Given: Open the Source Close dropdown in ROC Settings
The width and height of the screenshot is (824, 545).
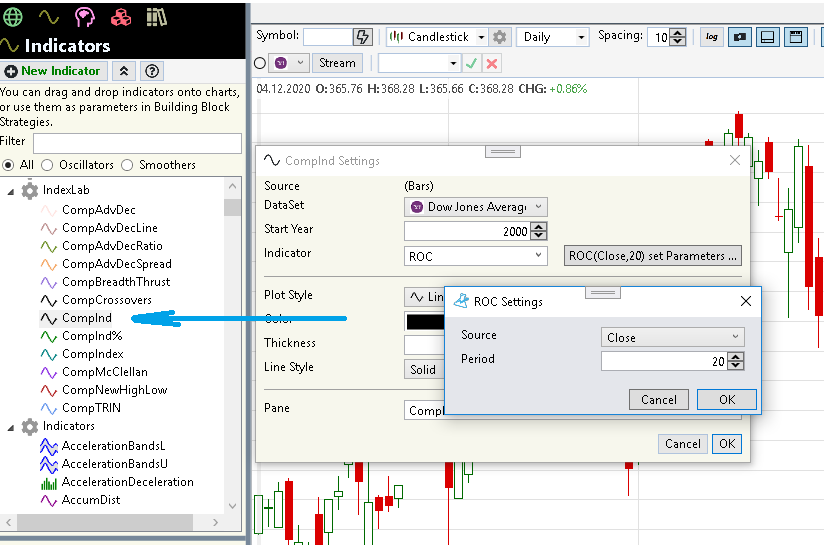Looking at the screenshot, I should [x=673, y=337].
